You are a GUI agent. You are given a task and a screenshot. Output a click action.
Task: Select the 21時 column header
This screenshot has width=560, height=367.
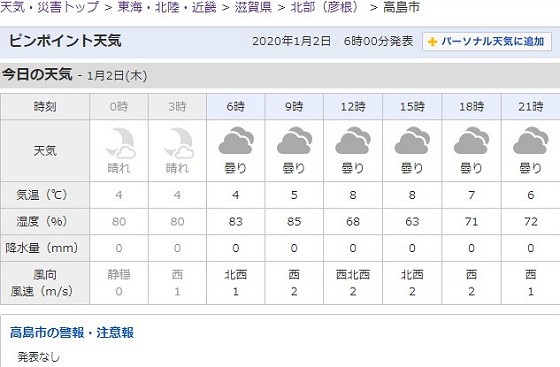click(x=531, y=106)
